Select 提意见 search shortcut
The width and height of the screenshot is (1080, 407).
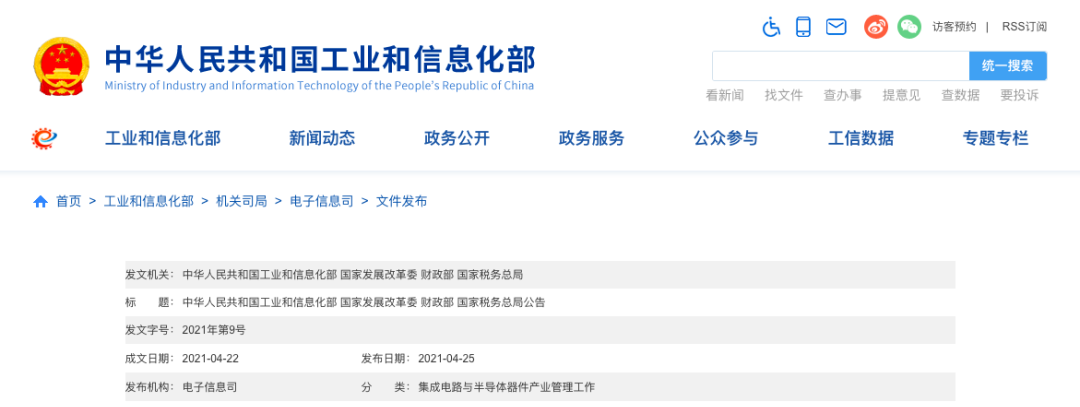click(902, 96)
